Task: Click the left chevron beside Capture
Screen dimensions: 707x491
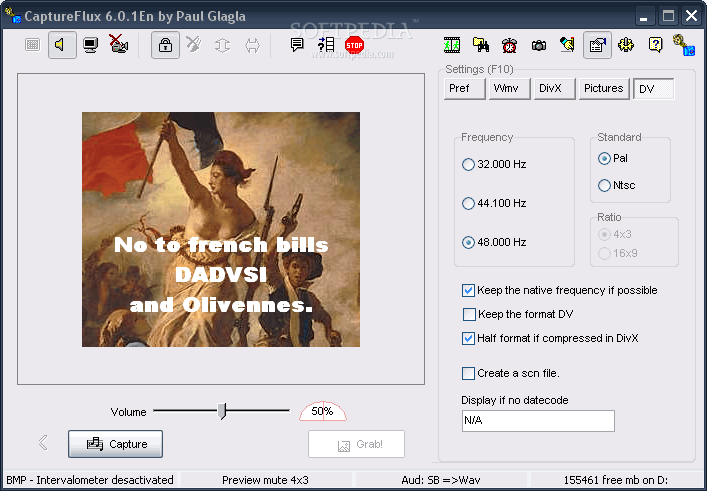Action: pyautogui.click(x=43, y=443)
